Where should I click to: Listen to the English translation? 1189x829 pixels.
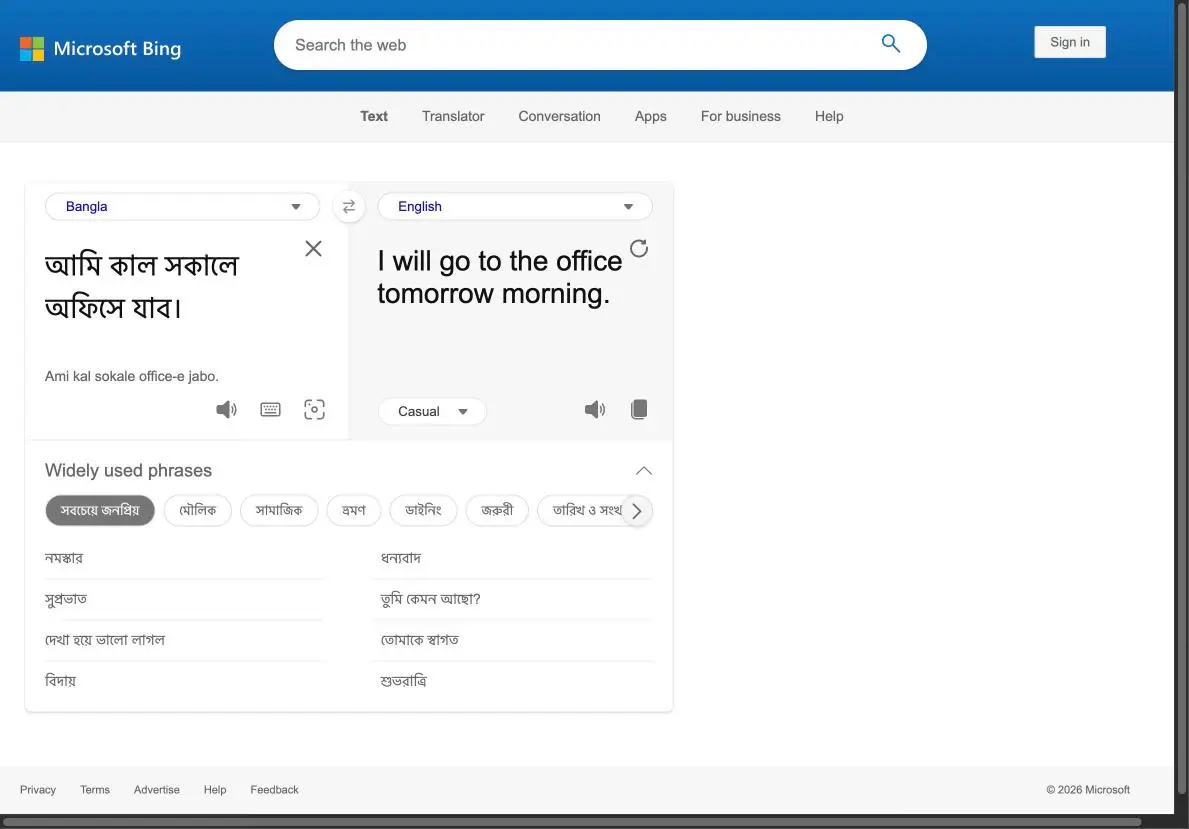pyautogui.click(x=594, y=410)
